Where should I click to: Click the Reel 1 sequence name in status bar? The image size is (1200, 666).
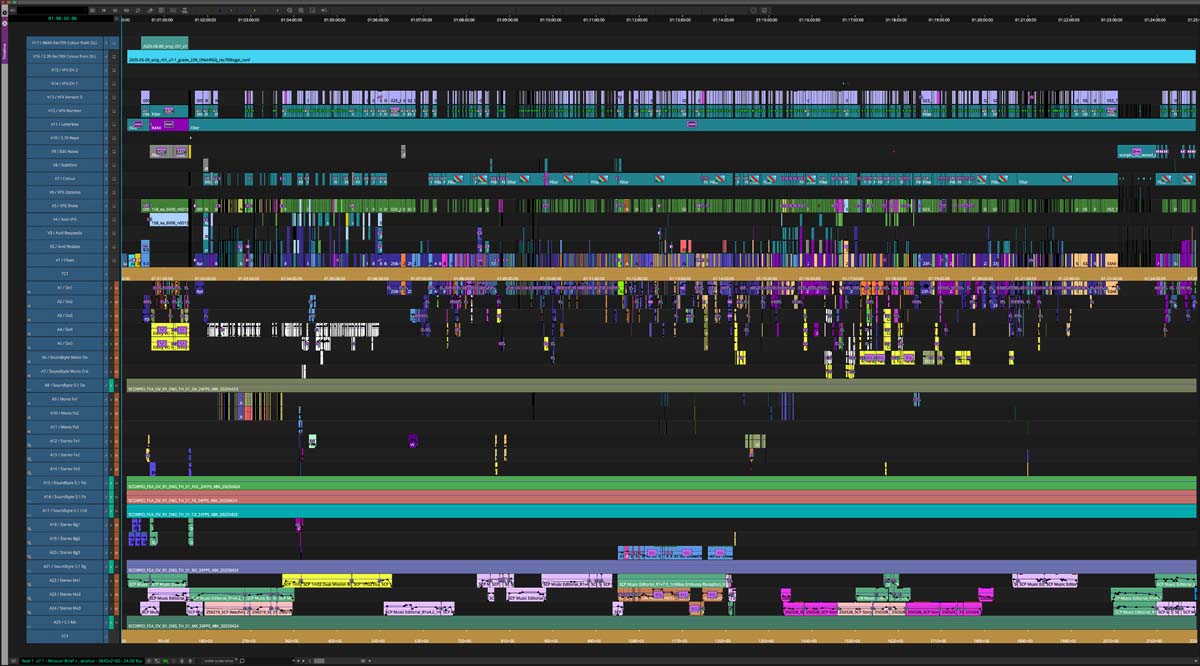(x=82, y=660)
